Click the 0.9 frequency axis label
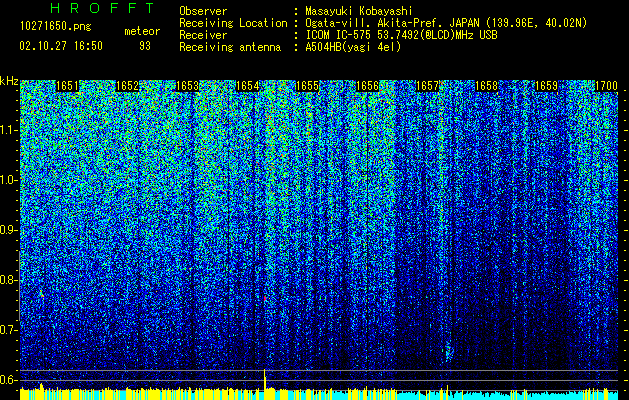This screenshot has height=400, width=629. pos(9,230)
